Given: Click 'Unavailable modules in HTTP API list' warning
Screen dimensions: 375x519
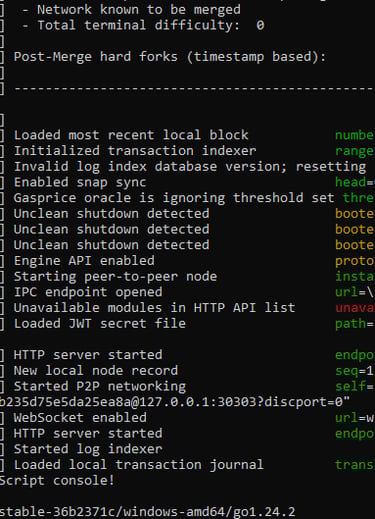Looking at the screenshot, I should (x=154, y=308).
